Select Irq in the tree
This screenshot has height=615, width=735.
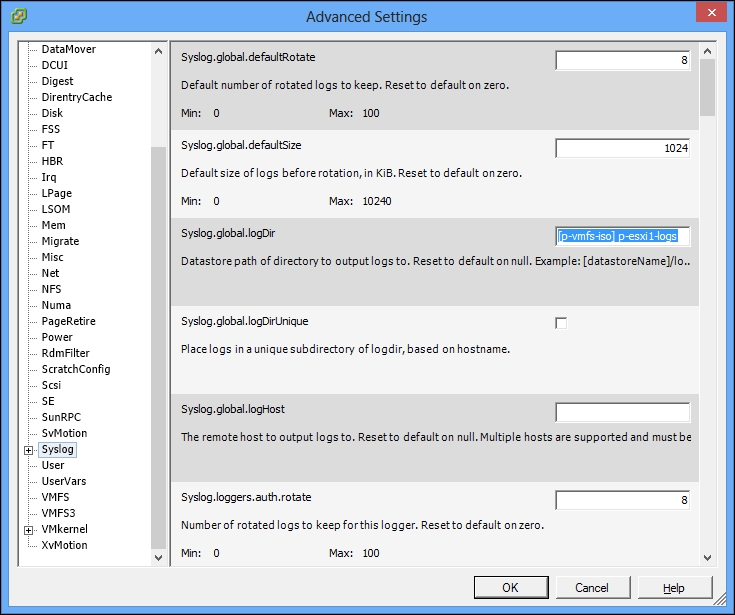[49, 177]
